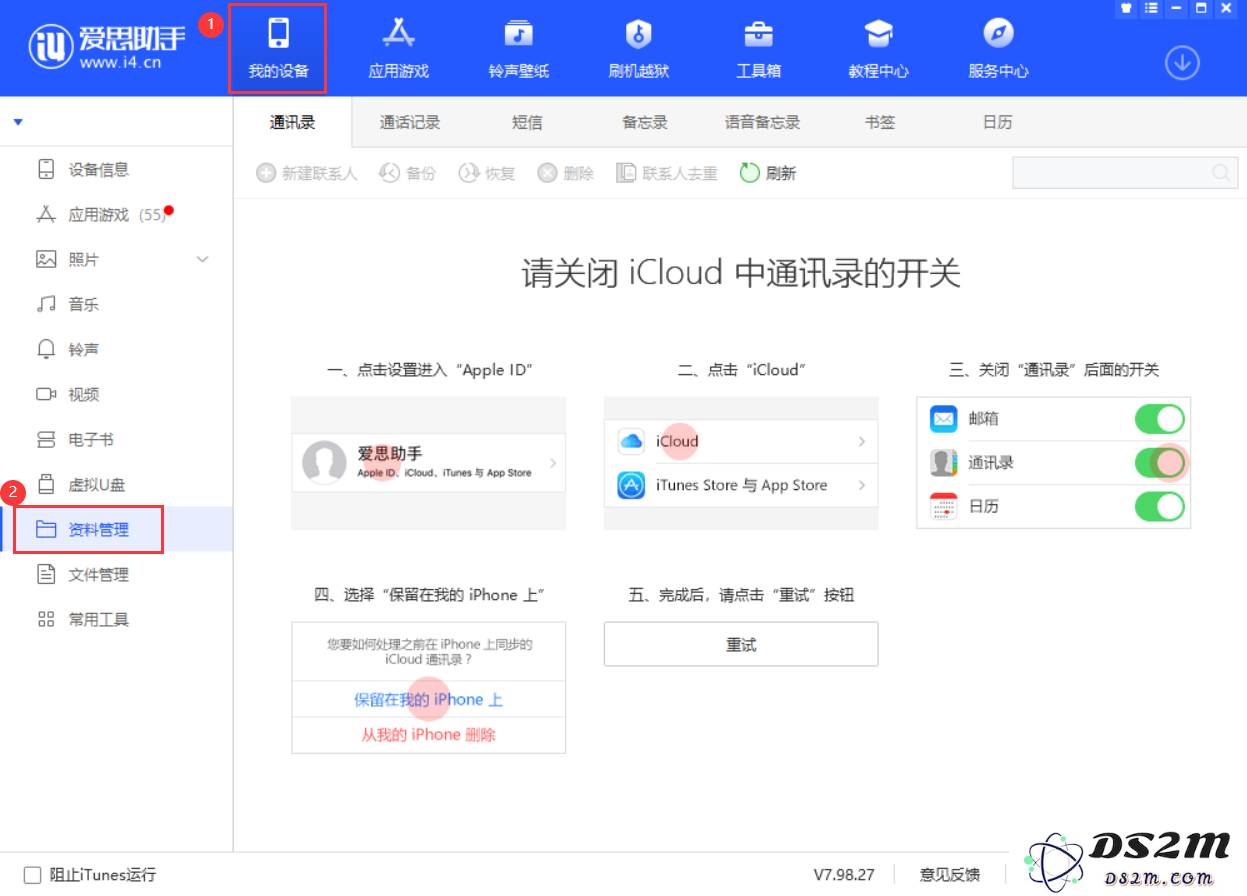Click the shirt skin icon in title bar
Viewport: 1247px width, 896px height.
tap(1126, 8)
